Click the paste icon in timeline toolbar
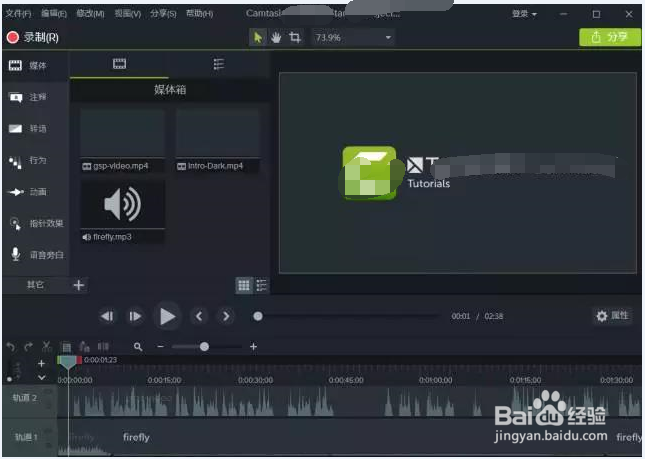This screenshot has height=459, width=645. click(84, 347)
